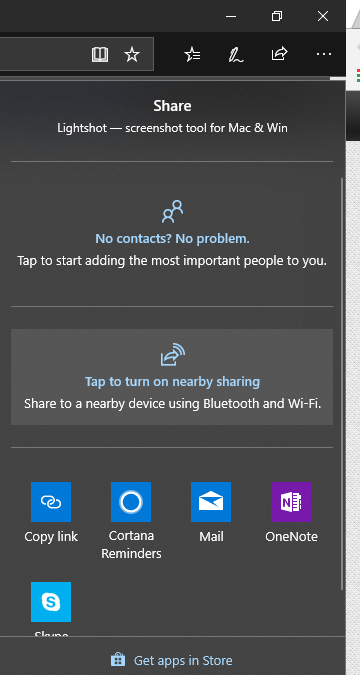
Task: Click the people contacts icon
Action: click(x=172, y=211)
